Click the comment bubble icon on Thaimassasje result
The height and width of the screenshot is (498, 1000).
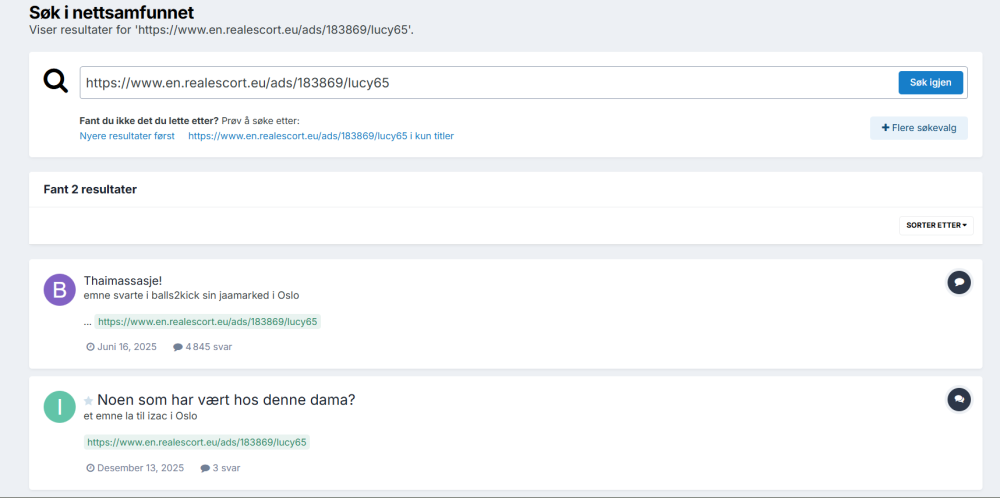pos(958,283)
